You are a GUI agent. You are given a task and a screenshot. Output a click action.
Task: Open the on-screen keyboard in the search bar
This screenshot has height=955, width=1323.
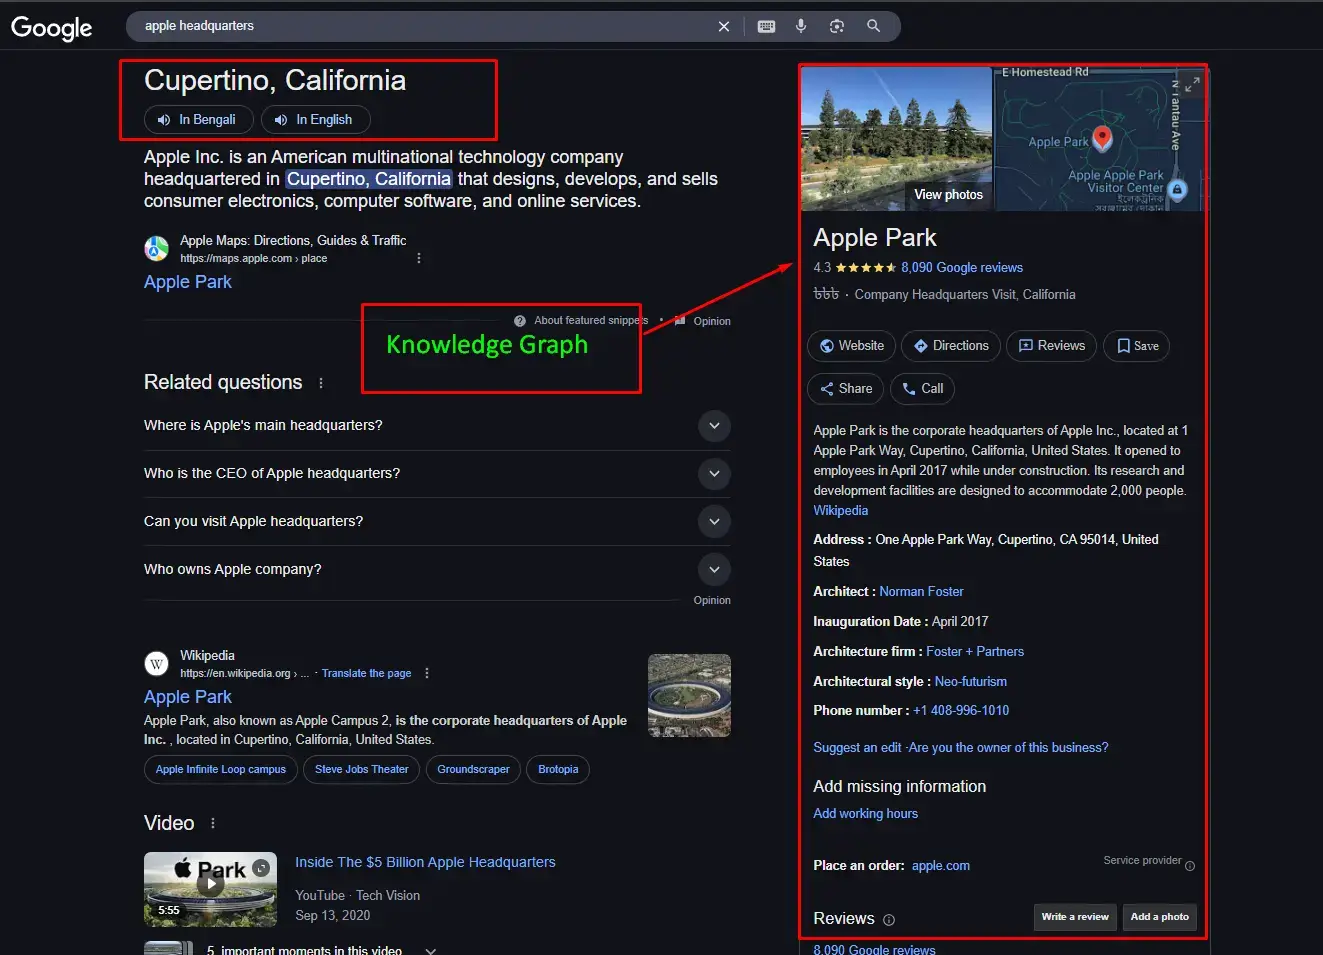[766, 26]
